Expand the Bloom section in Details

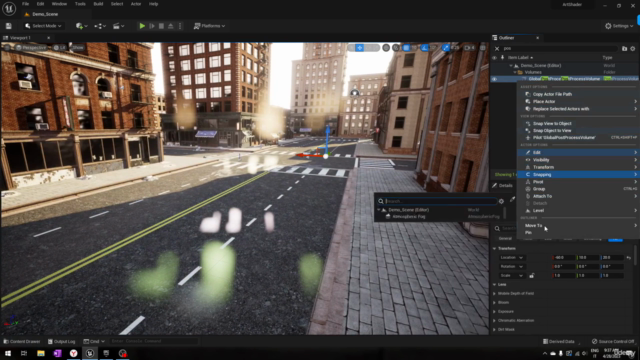[x=503, y=302]
